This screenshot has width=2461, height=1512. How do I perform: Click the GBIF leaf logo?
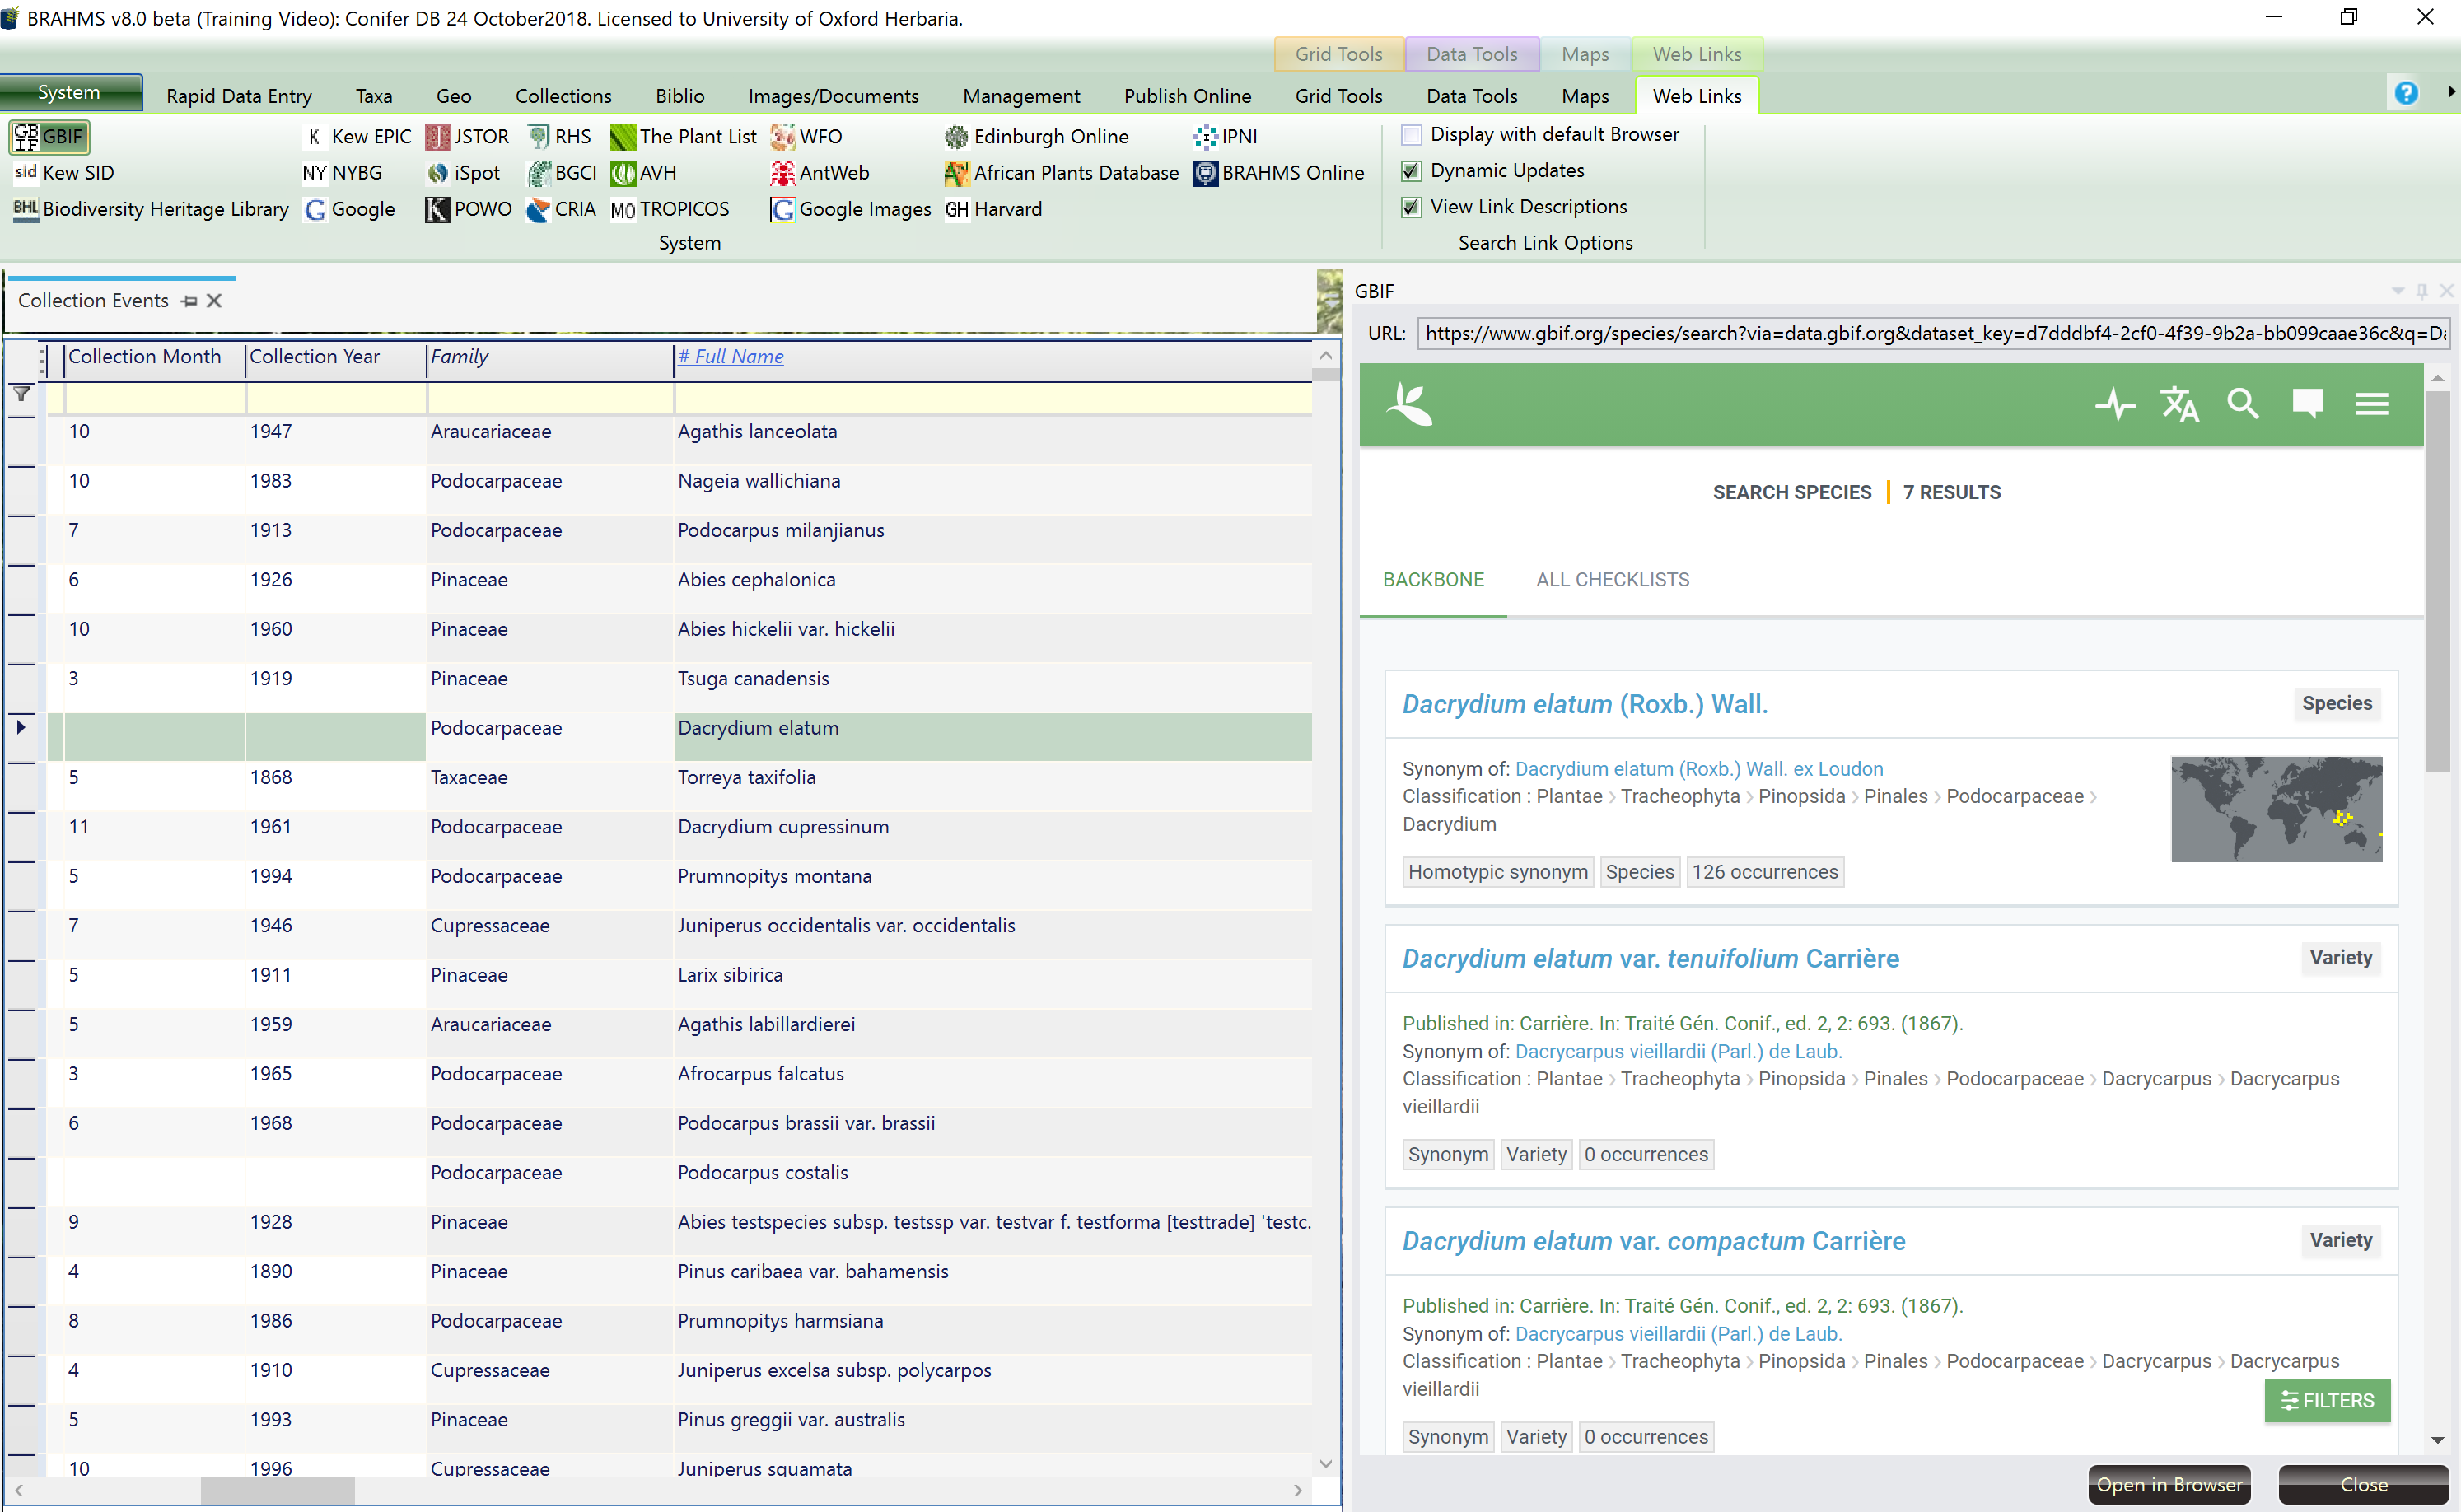tap(1410, 404)
